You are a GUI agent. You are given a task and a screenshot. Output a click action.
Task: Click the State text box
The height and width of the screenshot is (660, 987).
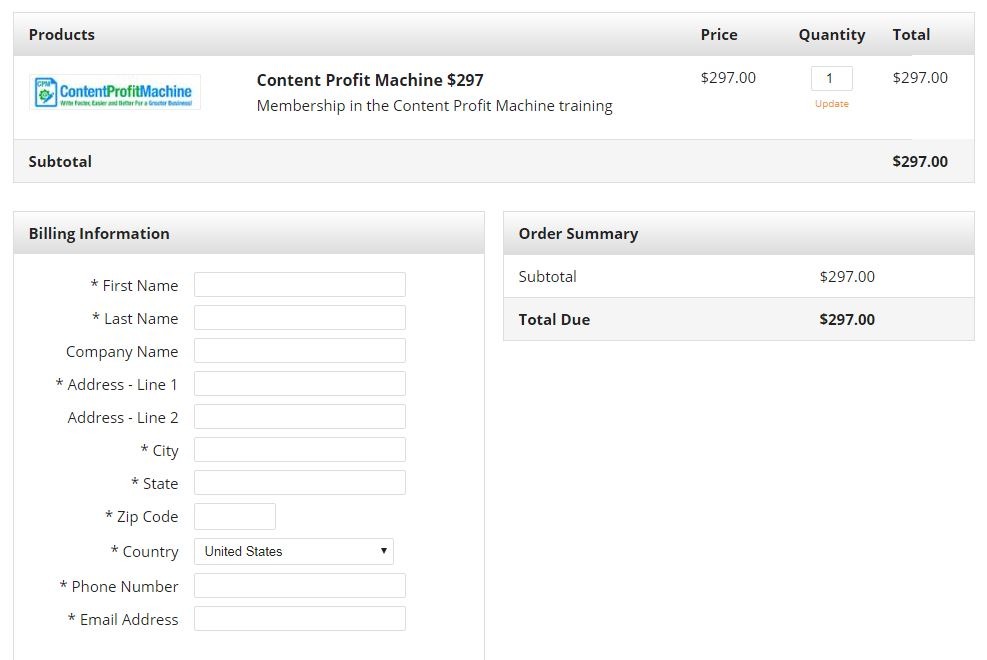pyautogui.click(x=299, y=483)
